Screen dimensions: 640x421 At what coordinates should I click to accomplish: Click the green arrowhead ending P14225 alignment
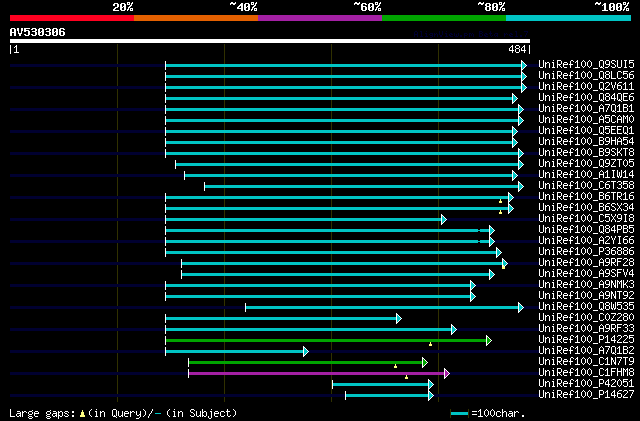pyautogui.click(x=489, y=340)
